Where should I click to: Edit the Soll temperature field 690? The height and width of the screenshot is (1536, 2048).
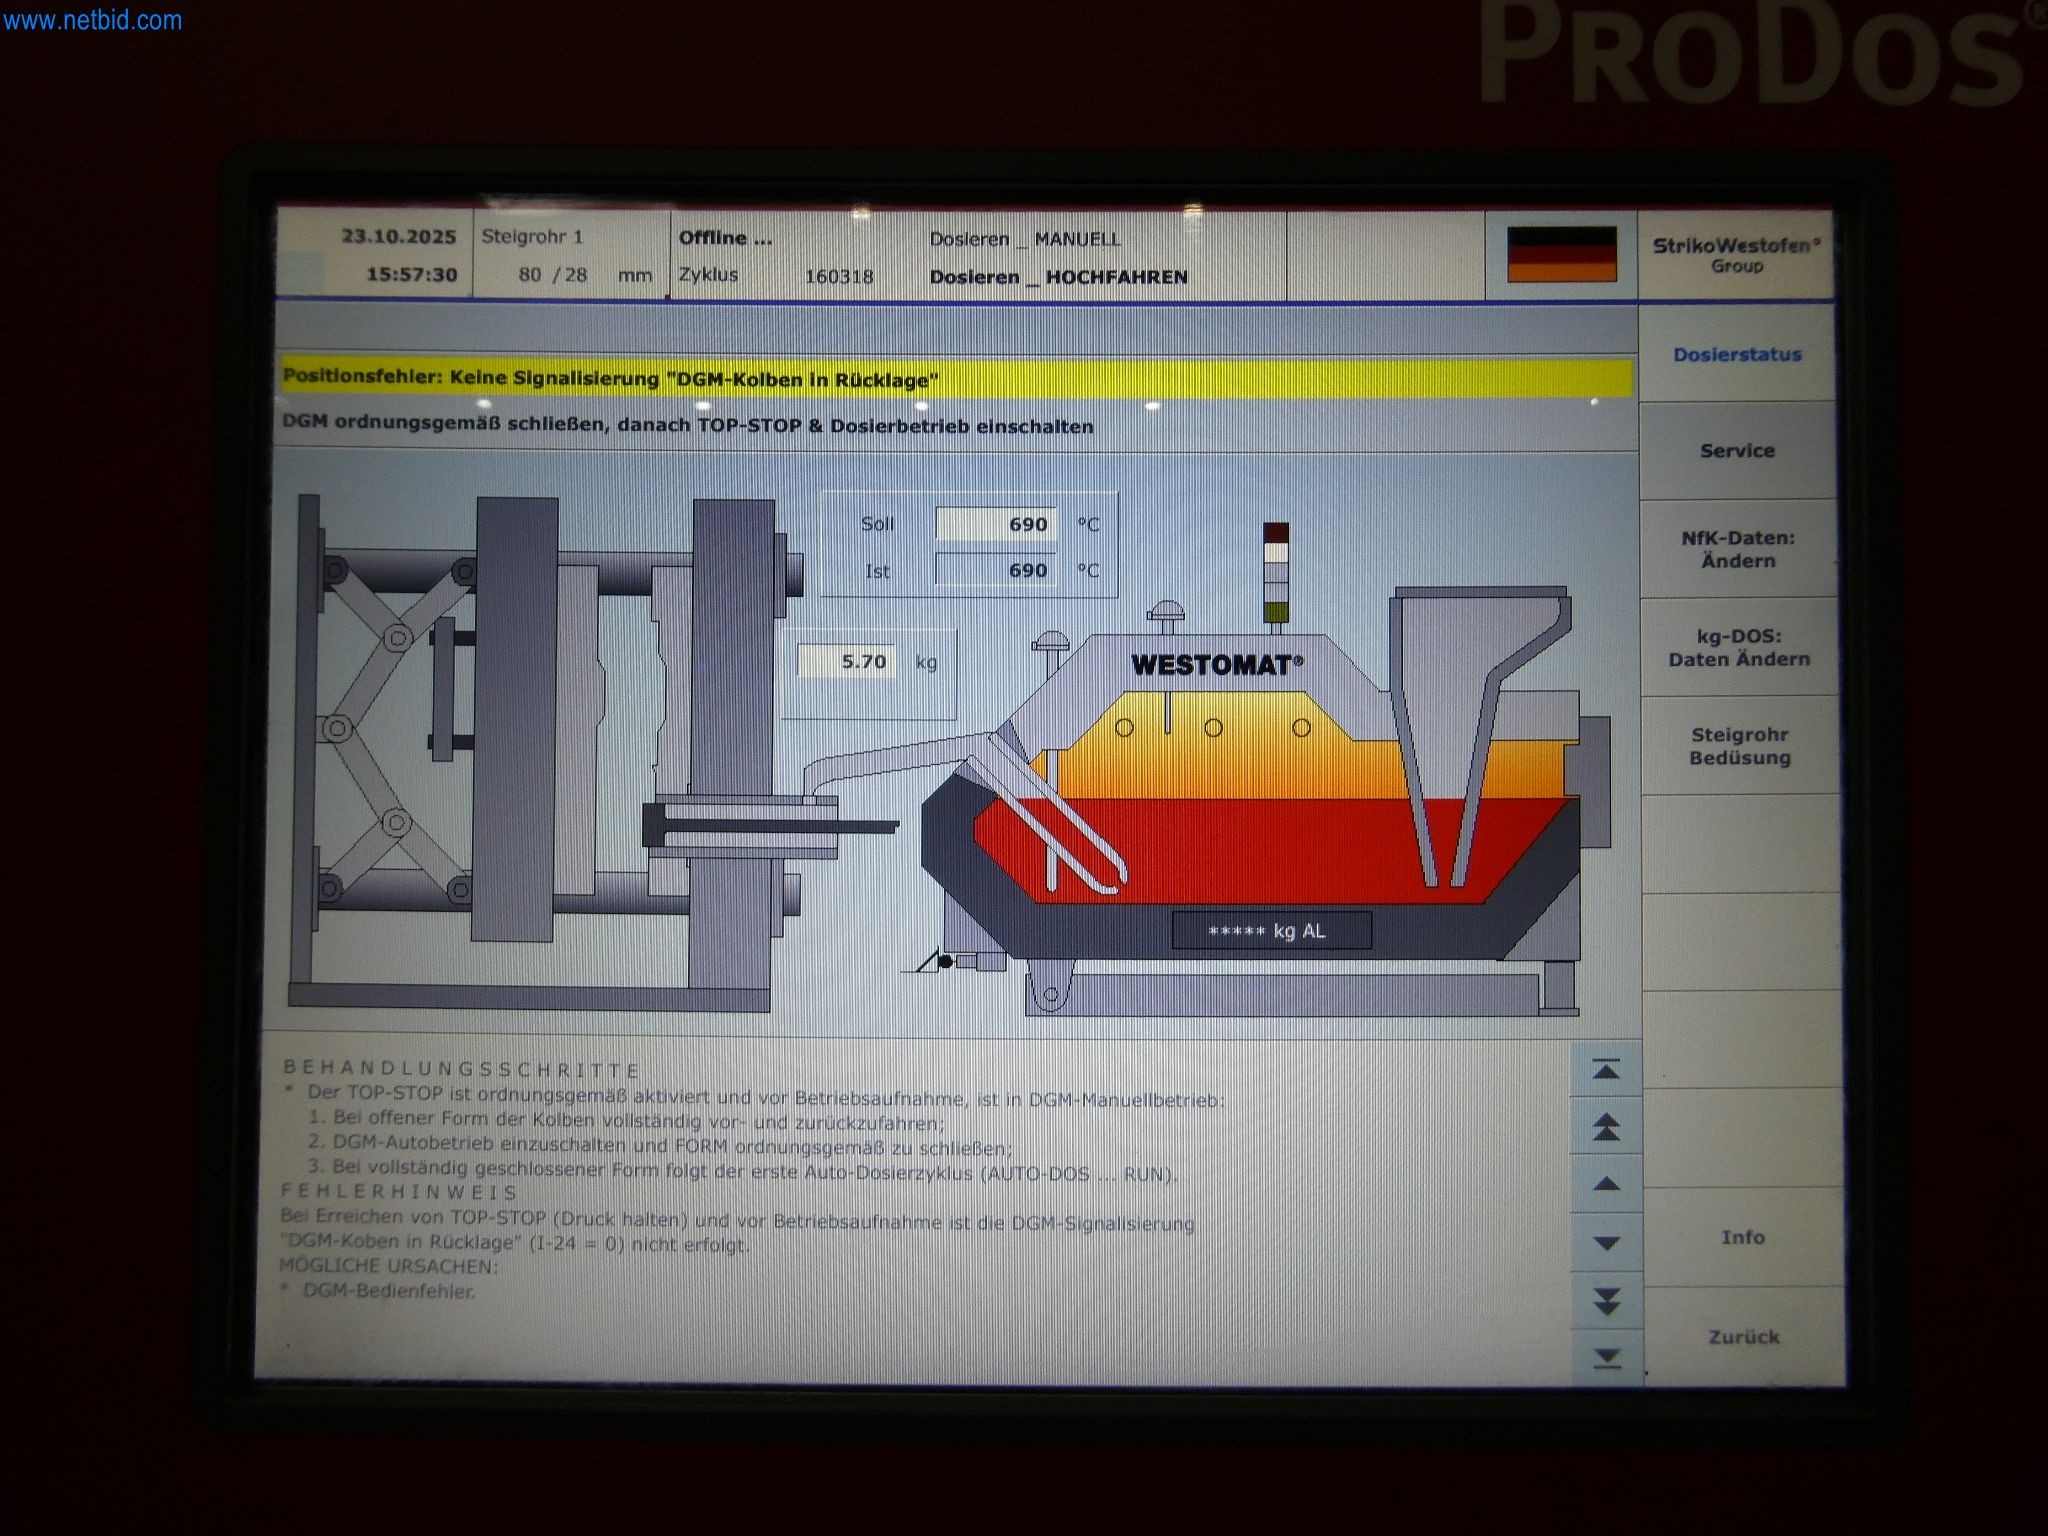(995, 524)
